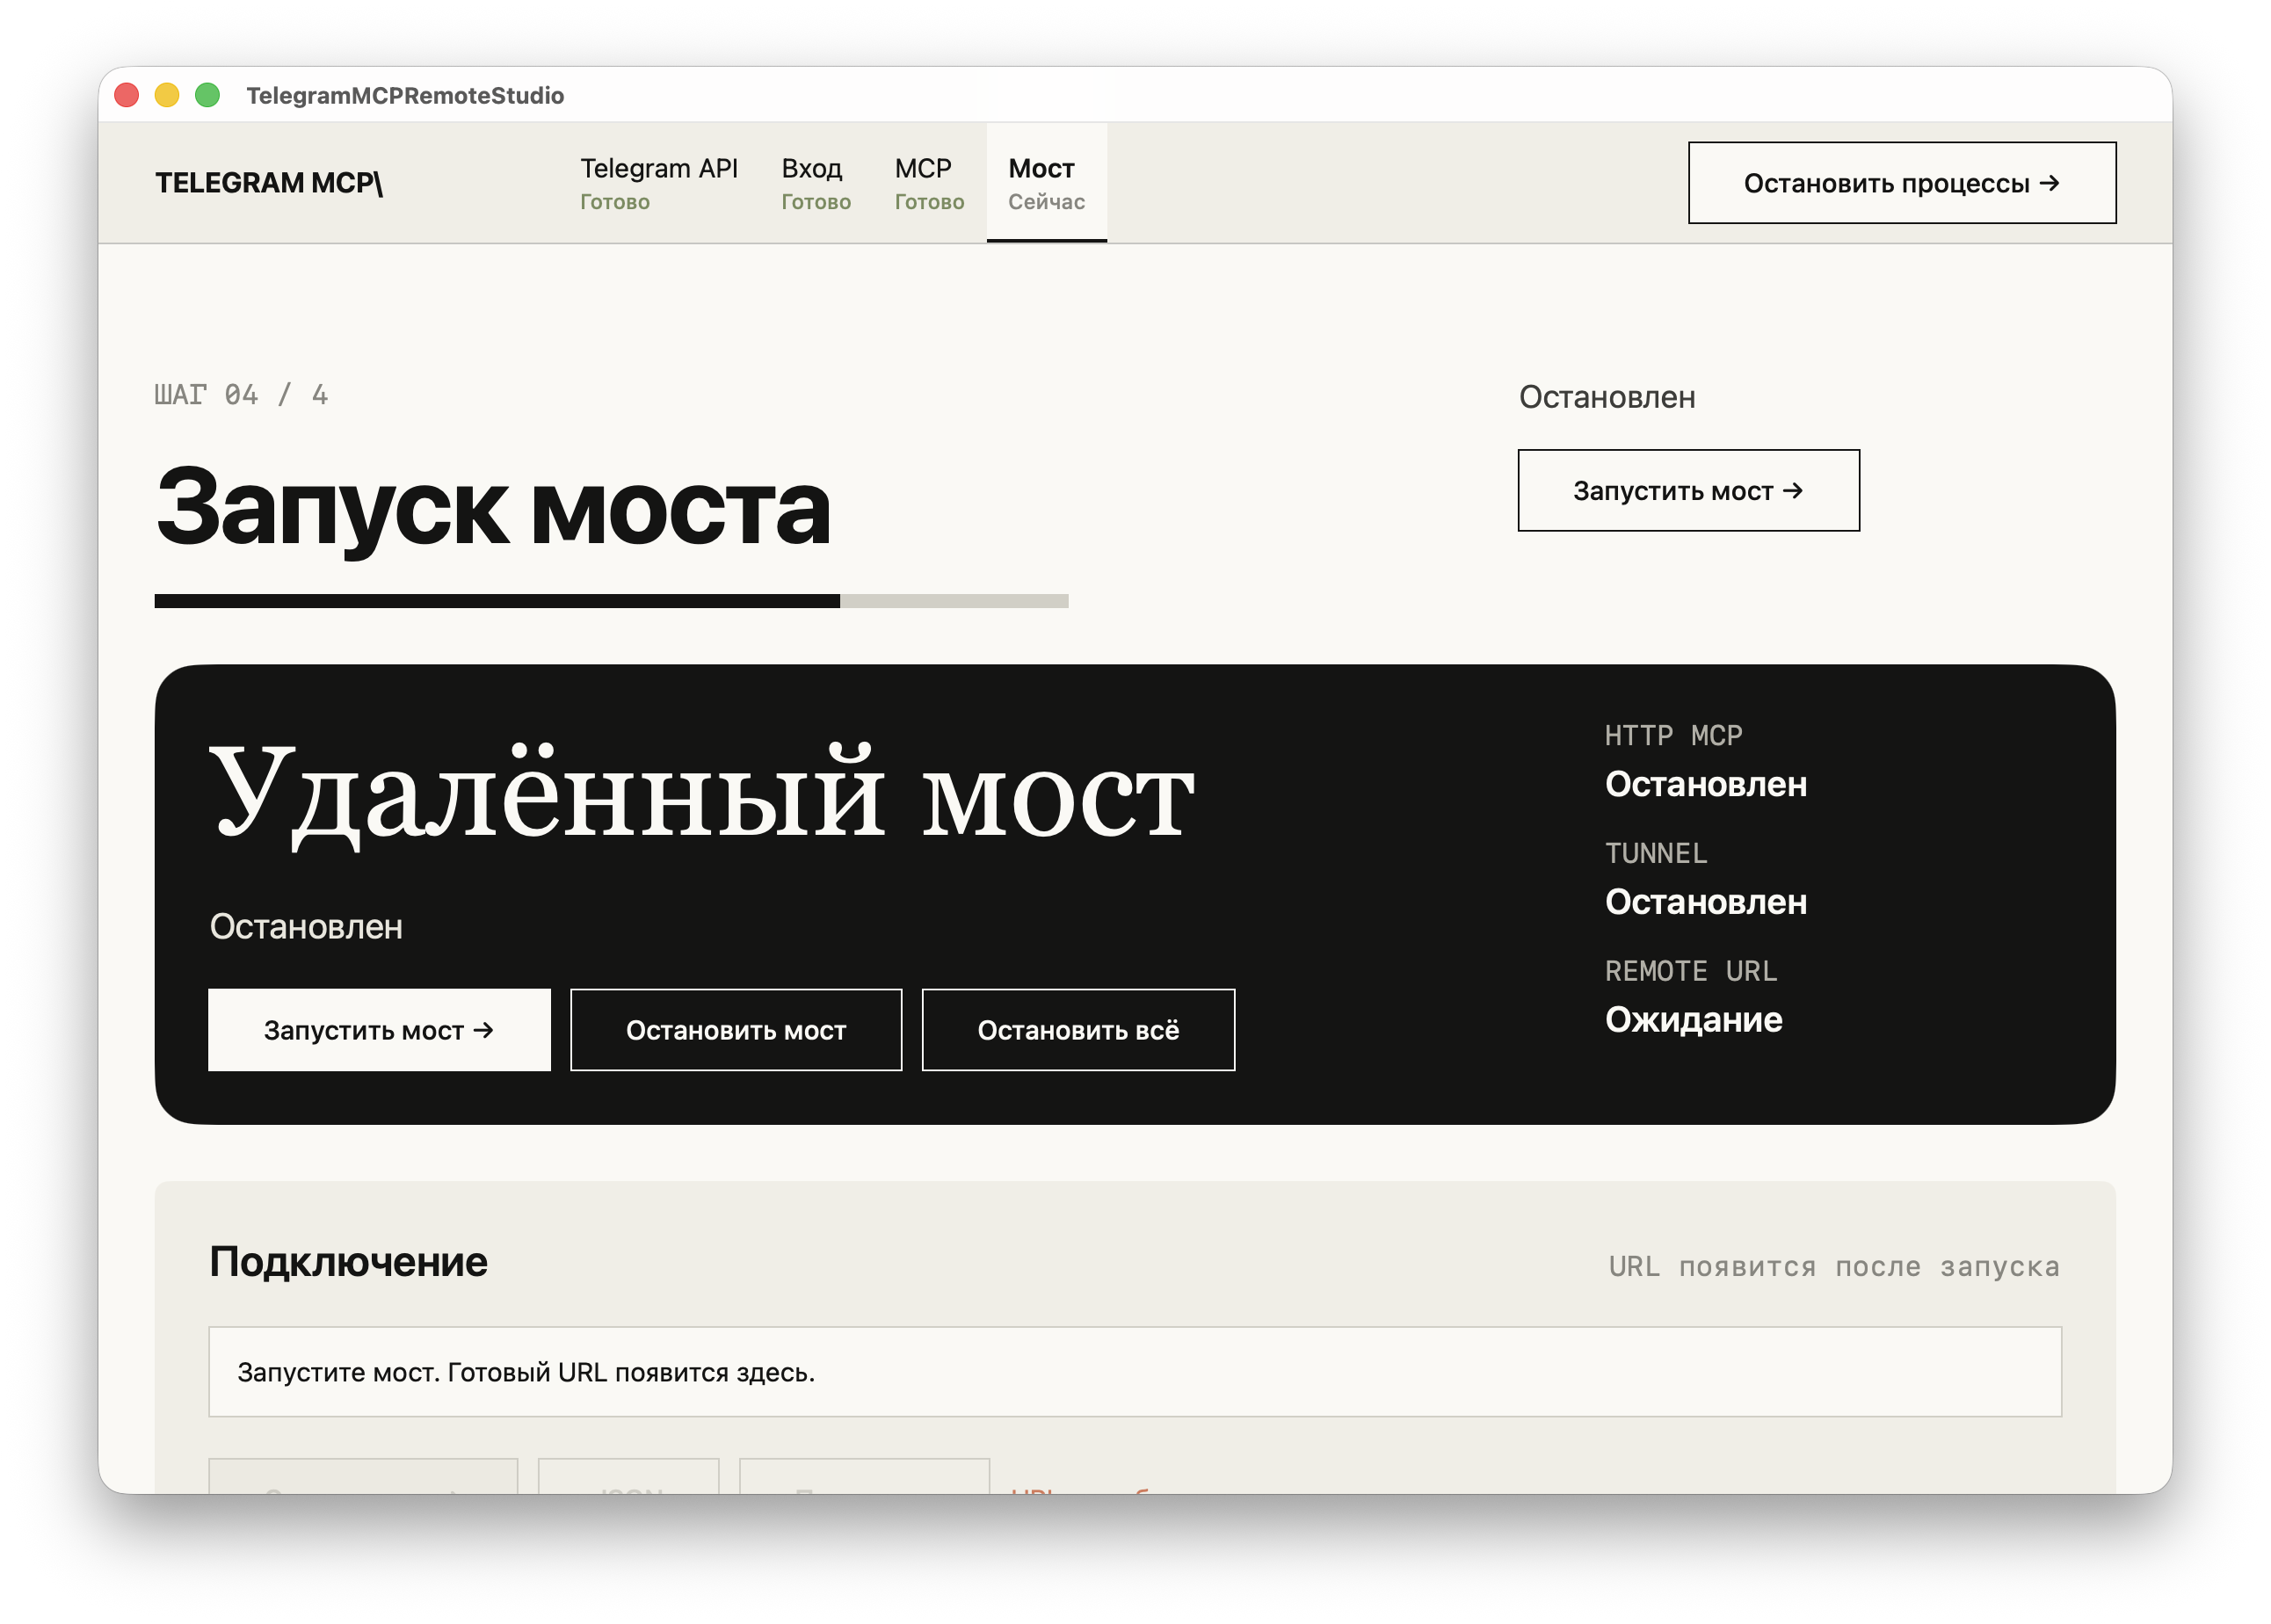
Task: Go to the MCP step tab
Action: coord(929,183)
